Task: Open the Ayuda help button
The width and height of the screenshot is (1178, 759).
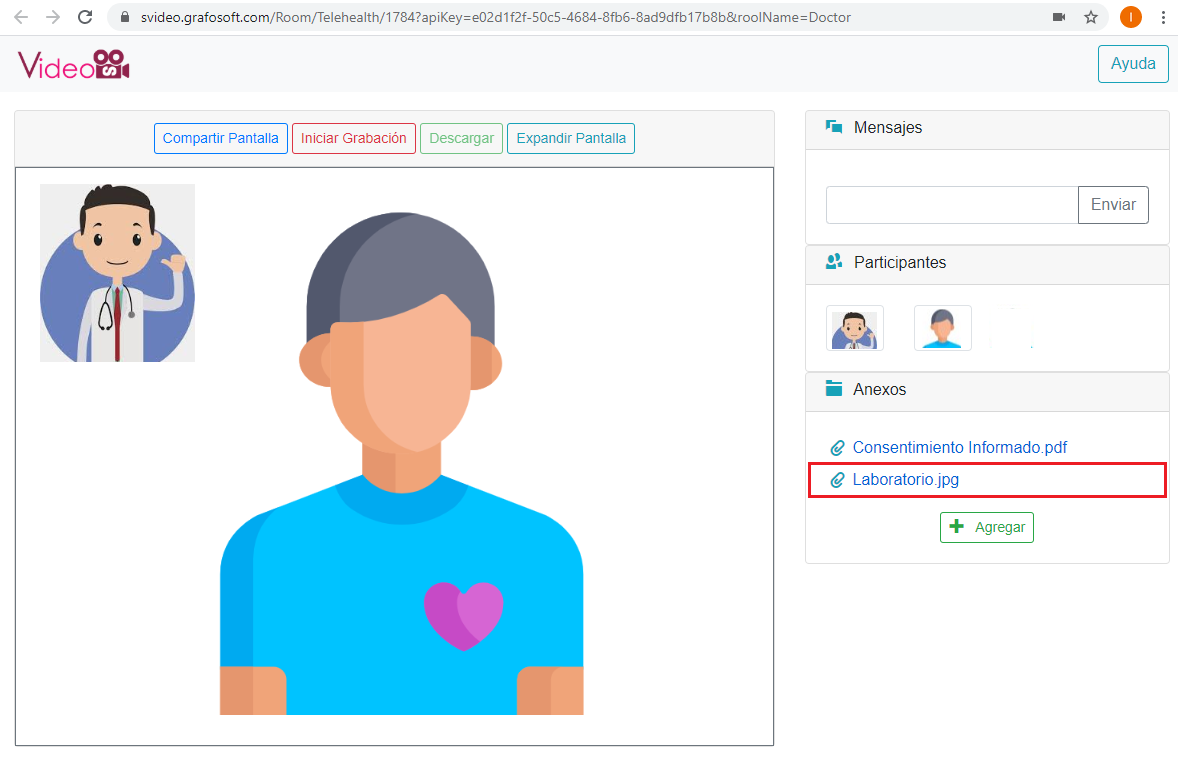Action: tap(1133, 63)
